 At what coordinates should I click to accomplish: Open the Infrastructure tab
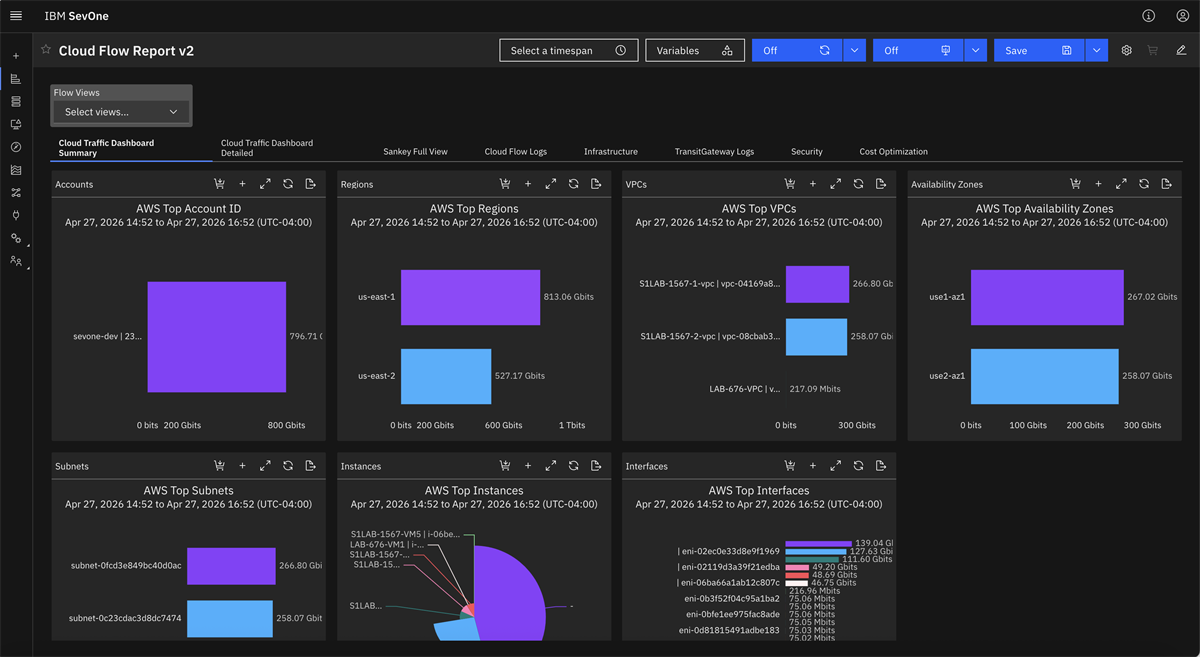[611, 152]
